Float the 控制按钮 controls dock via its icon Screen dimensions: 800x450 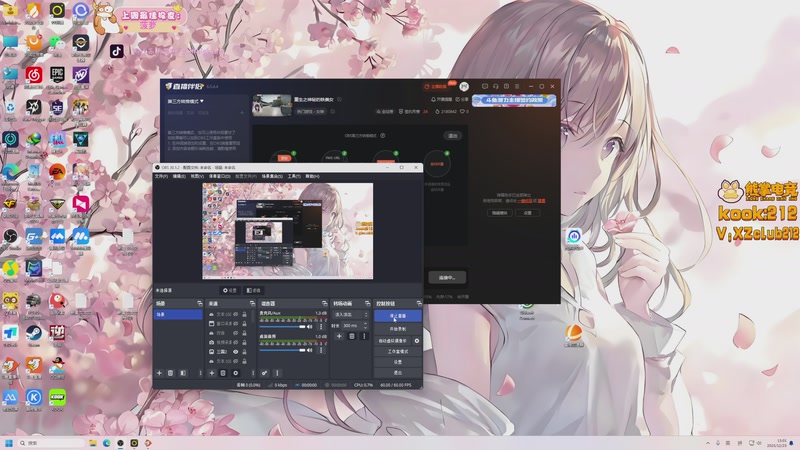click(419, 304)
